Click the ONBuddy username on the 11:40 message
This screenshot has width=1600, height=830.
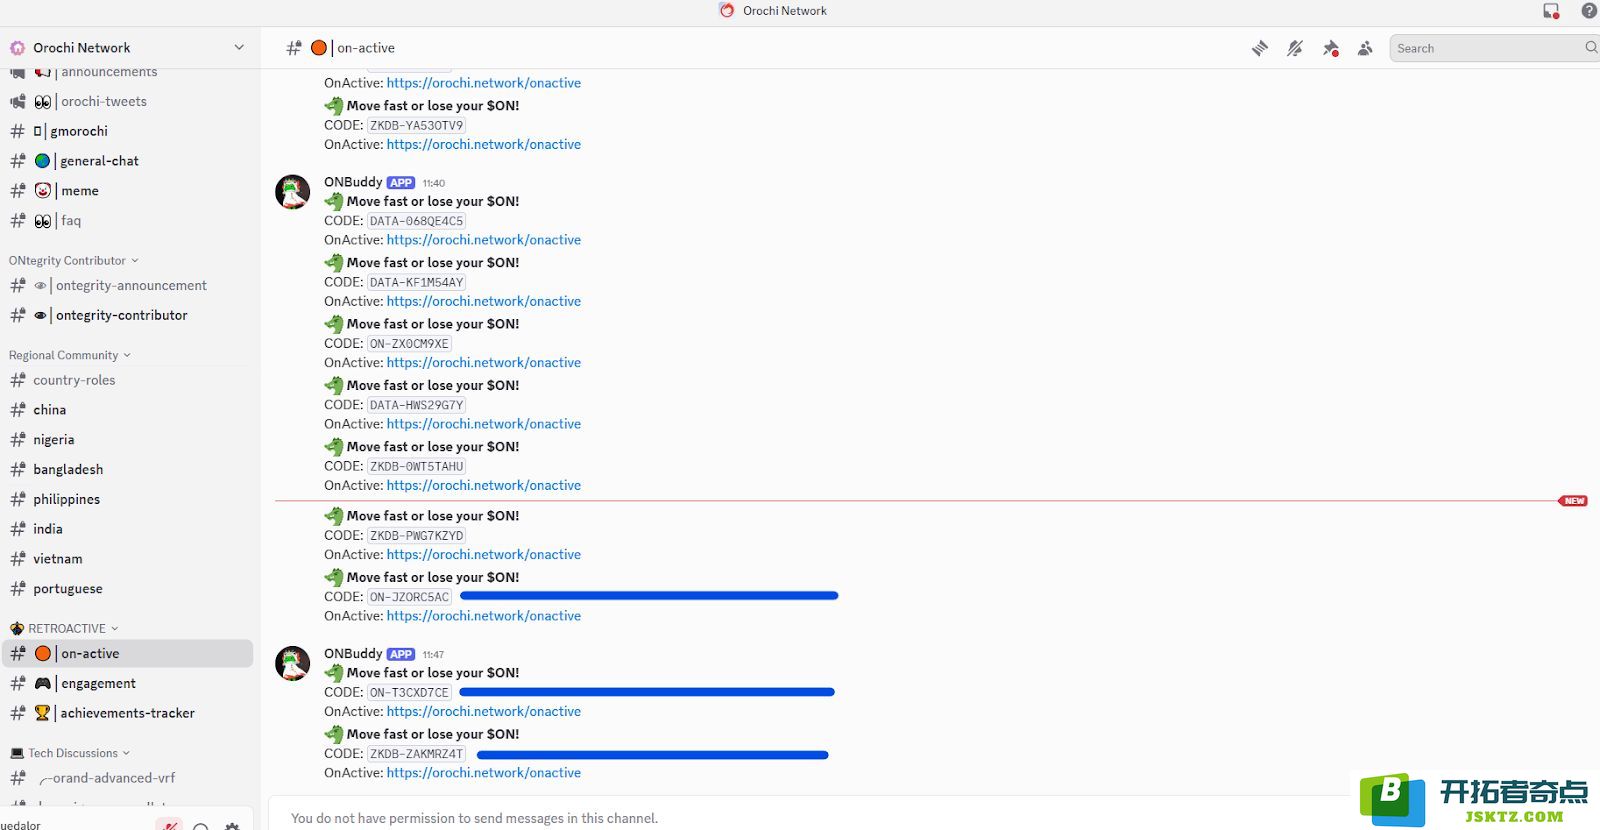click(353, 182)
